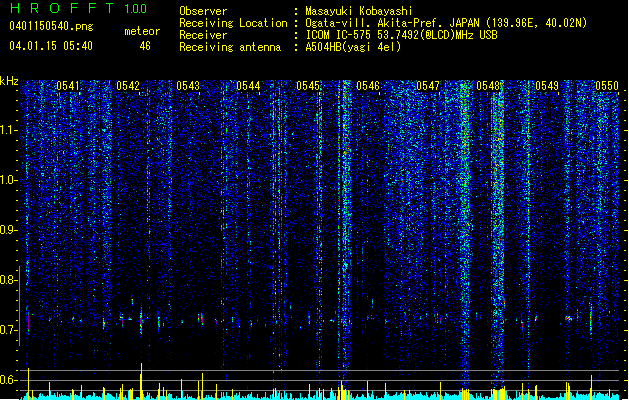The width and height of the screenshot is (629, 400).
Task: Click the 0544 time marker
Action: pos(248,86)
